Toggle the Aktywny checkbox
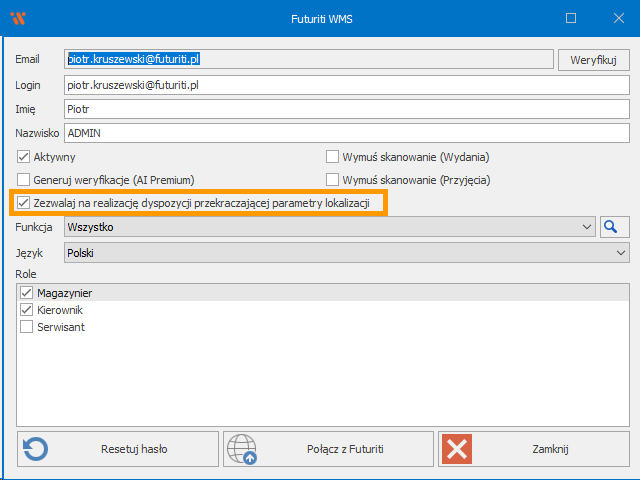 24,157
